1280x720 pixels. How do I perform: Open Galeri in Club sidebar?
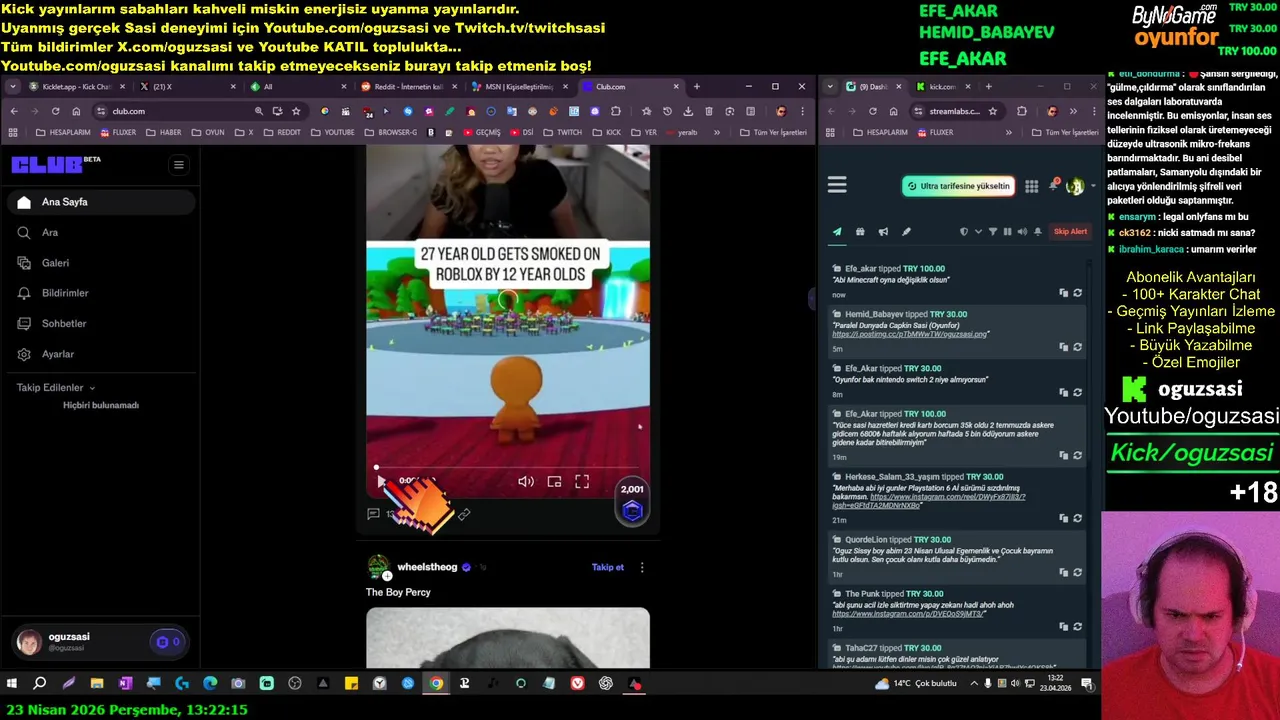point(100,263)
